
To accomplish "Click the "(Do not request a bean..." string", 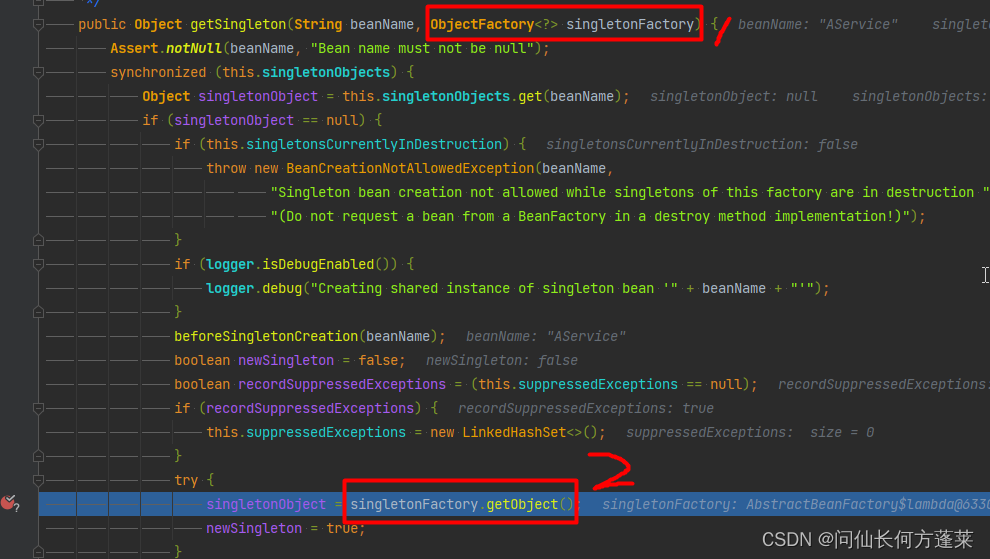I will tap(590, 217).
